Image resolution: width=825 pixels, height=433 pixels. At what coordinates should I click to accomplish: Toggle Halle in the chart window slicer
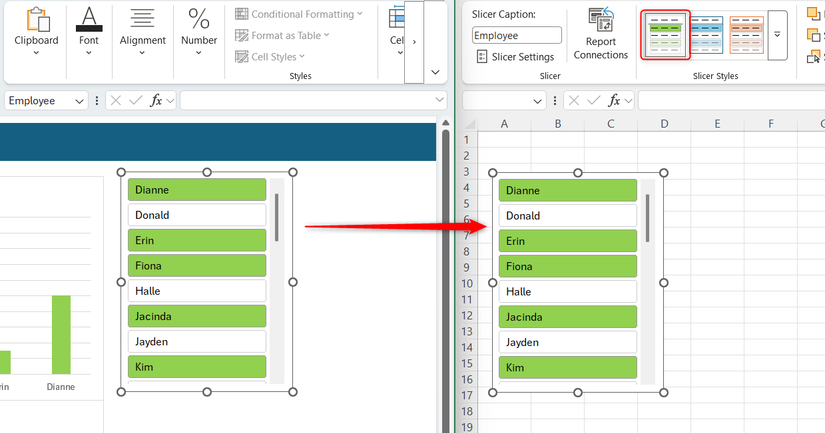(x=197, y=291)
